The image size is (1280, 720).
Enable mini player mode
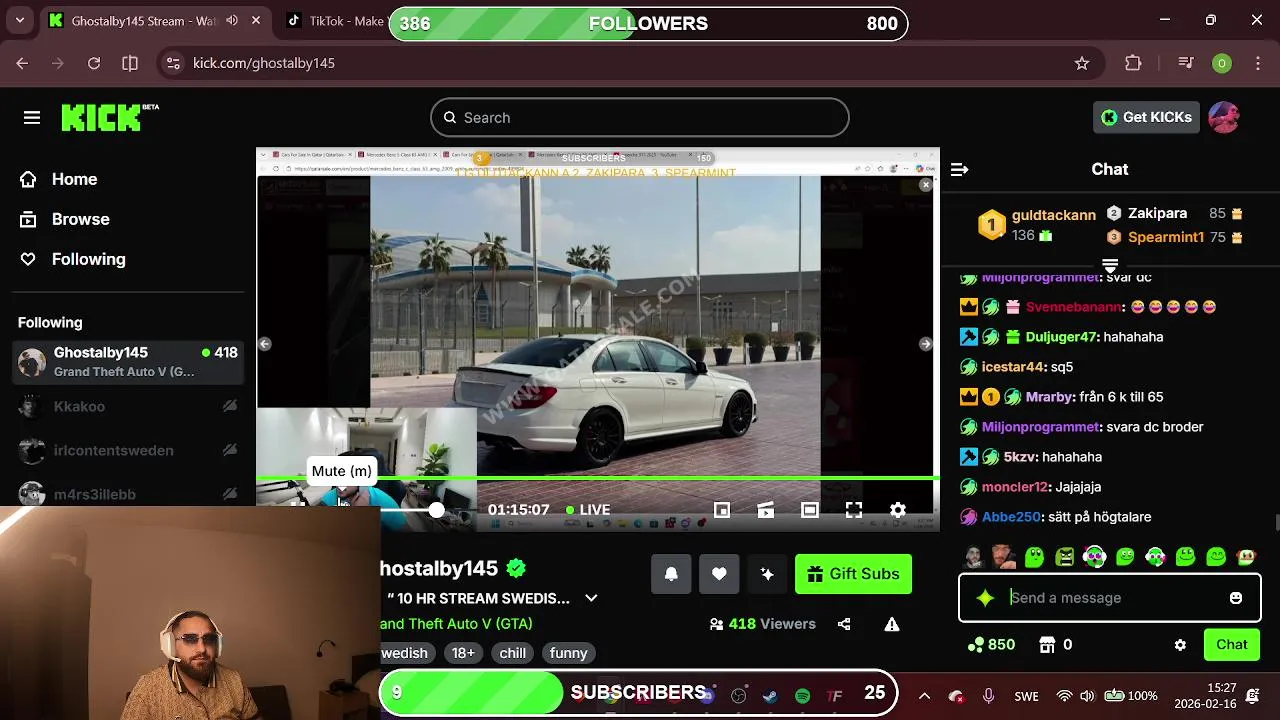pos(722,510)
